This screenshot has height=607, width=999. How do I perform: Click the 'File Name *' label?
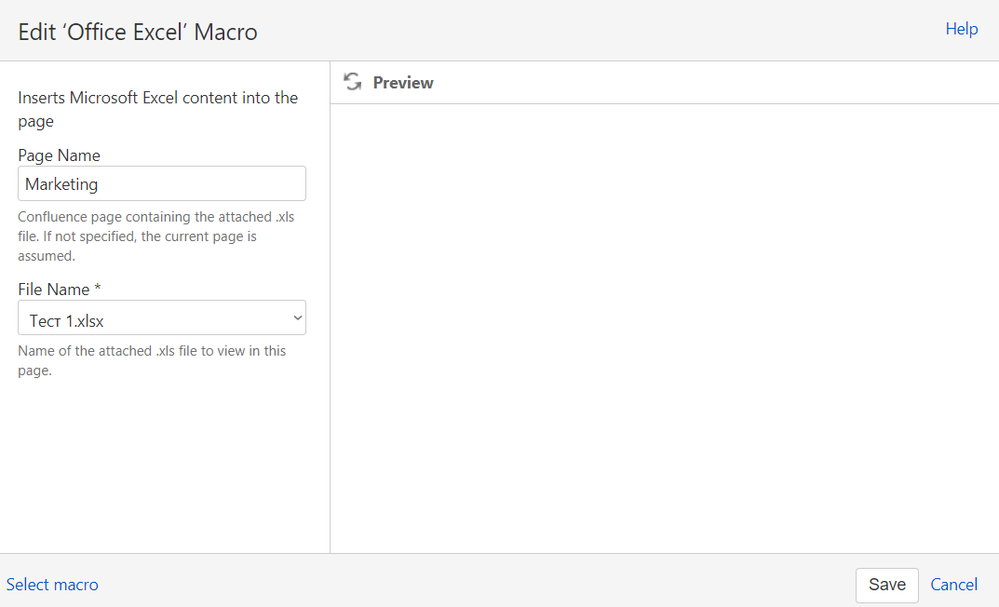pos(59,289)
